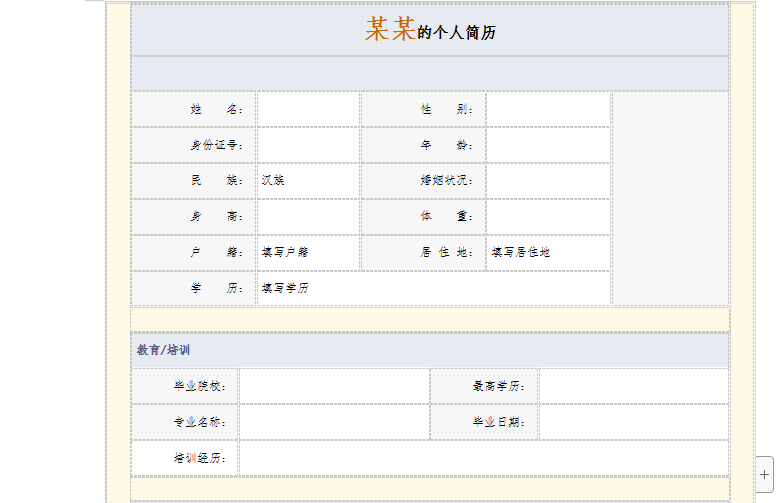Click the 最高学历 label
The width and height of the screenshot is (778, 503).
499,386
